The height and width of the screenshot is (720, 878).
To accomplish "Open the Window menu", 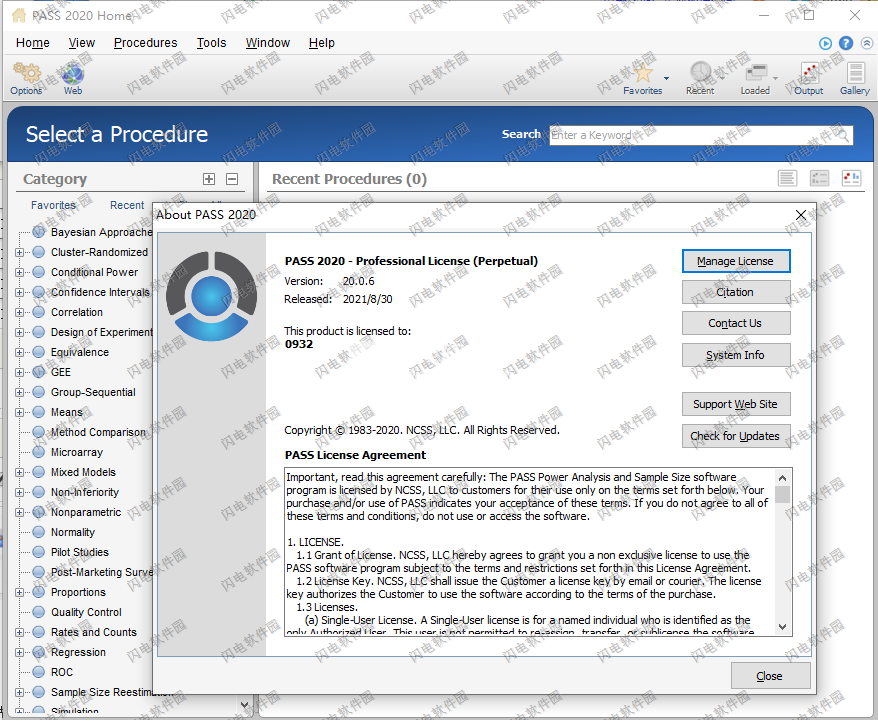I will pyautogui.click(x=268, y=43).
